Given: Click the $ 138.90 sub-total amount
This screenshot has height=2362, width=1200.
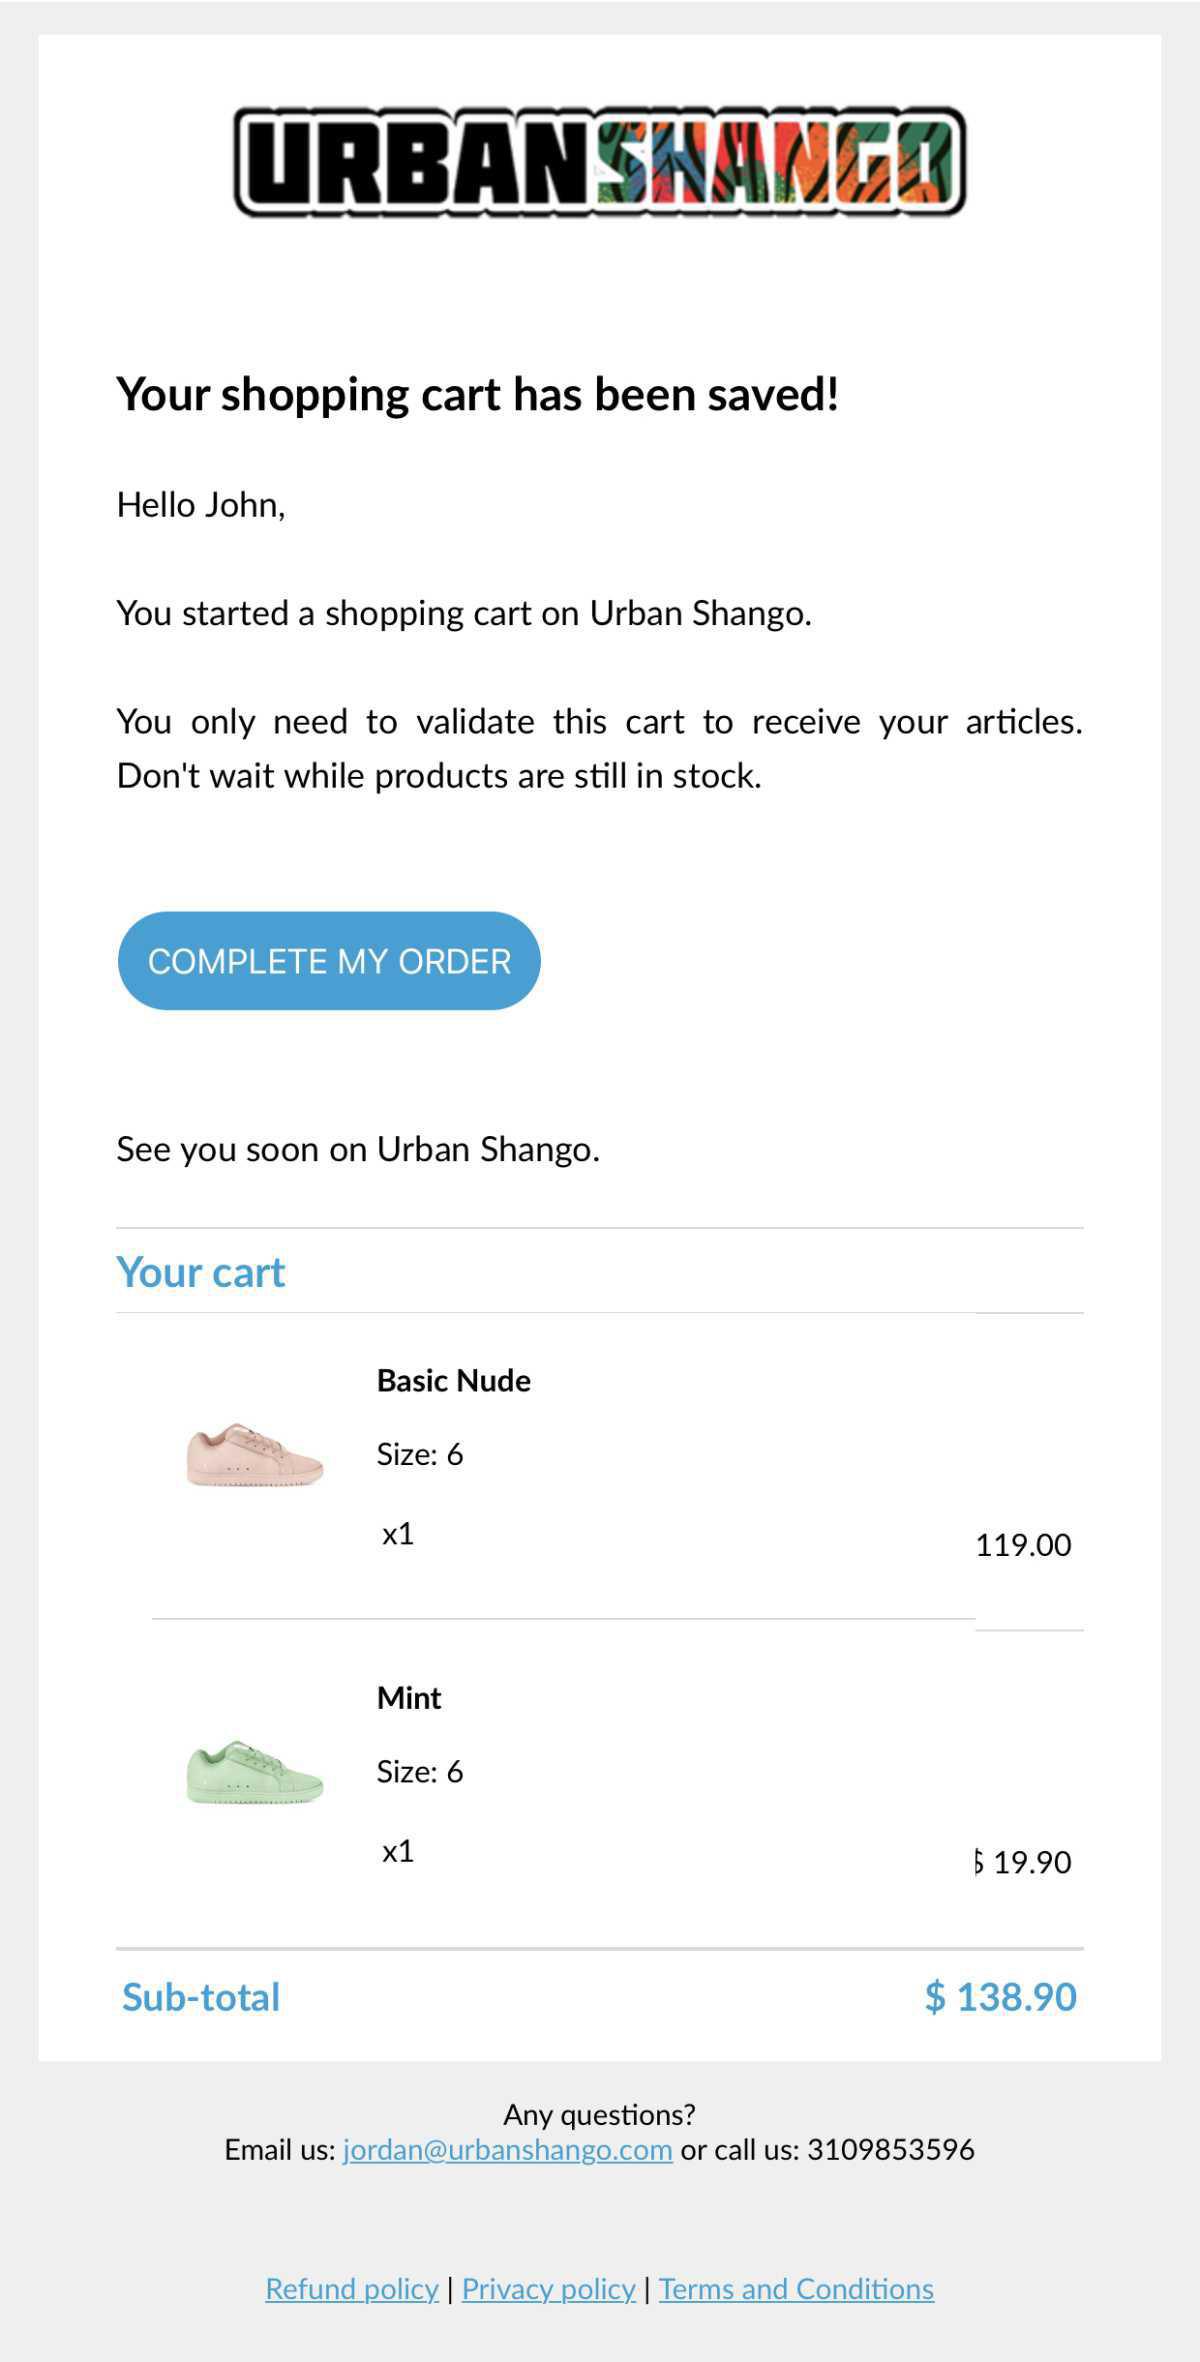Looking at the screenshot, I should (x=1000, y=1997).
